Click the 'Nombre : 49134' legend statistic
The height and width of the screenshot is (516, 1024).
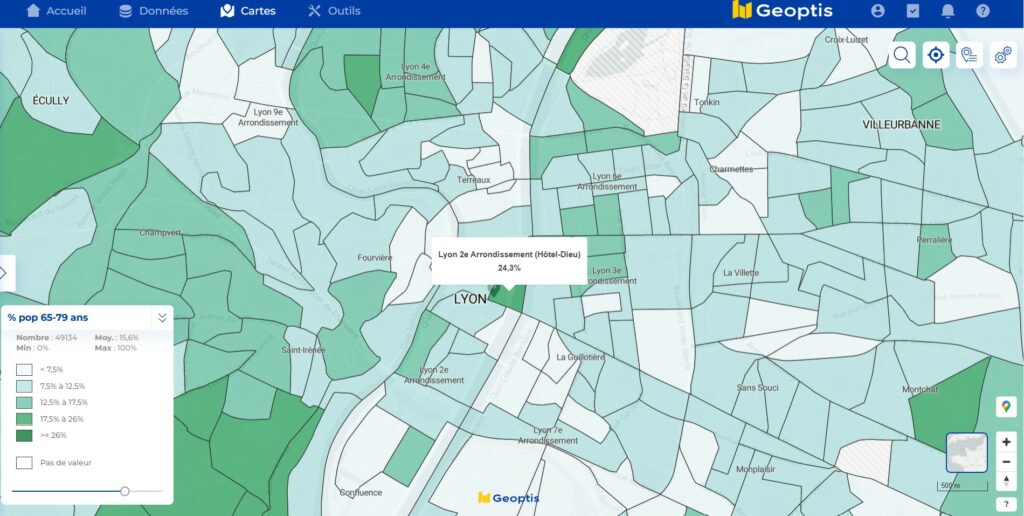coord(46,338)
